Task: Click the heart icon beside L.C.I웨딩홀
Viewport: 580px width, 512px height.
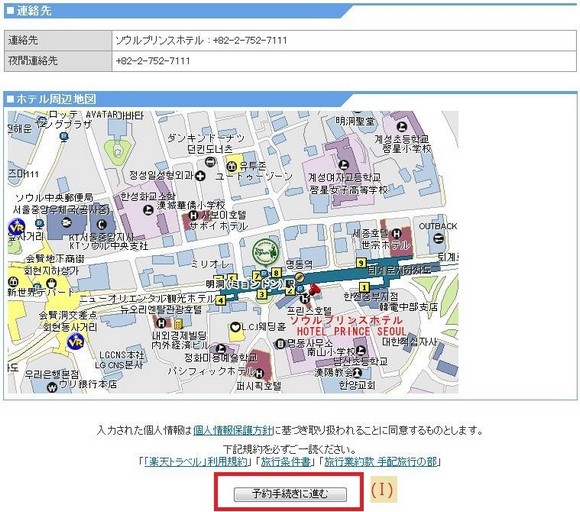Action: 235,327
